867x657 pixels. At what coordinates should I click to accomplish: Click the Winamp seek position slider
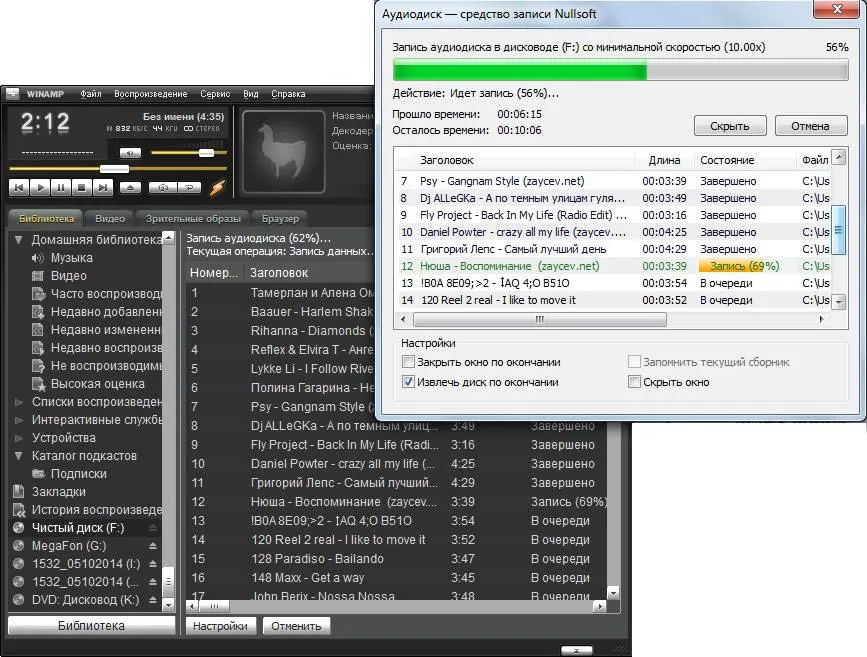[114, 168]
